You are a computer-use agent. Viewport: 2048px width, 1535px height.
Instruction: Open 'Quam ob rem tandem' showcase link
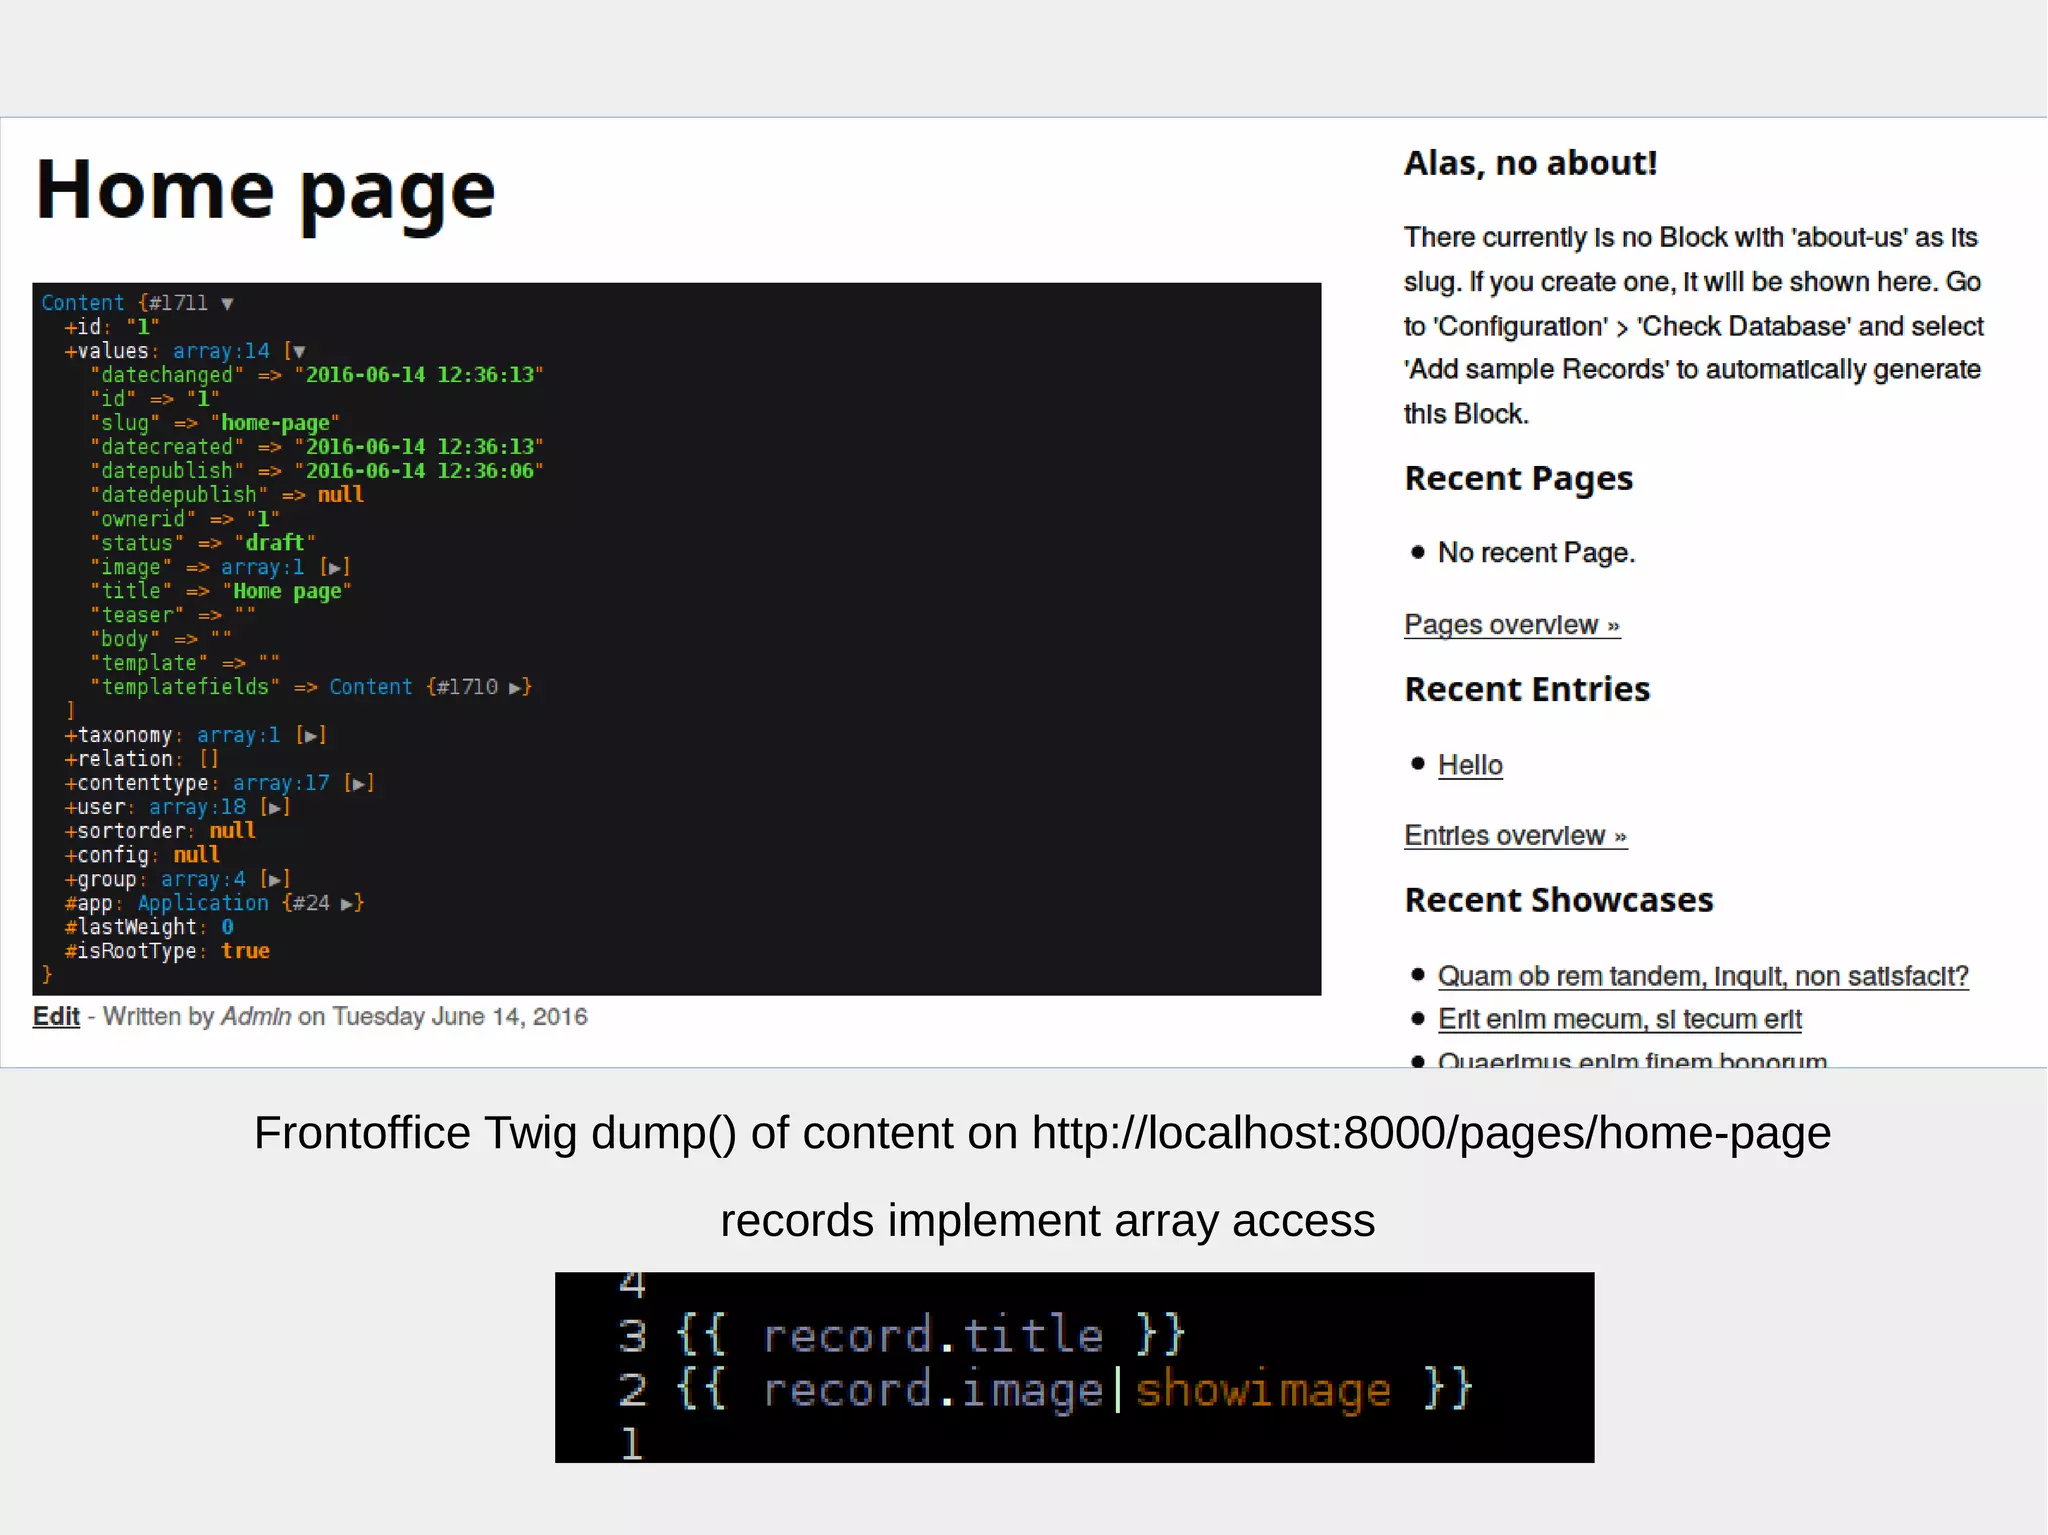point(1703,976)
